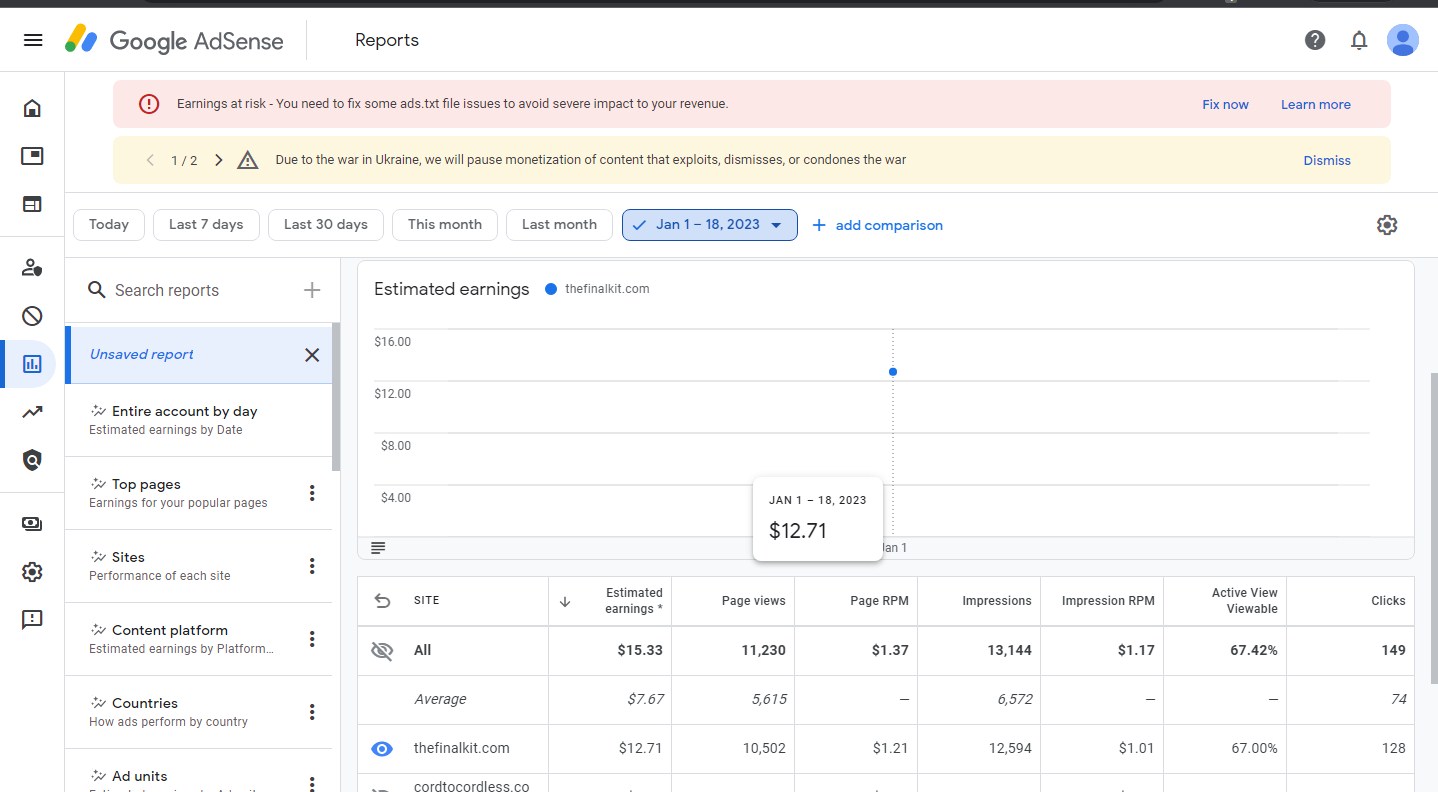Screen dimensions: 1438x792
Task: Toggle visibility of the All row
Action: 382,651
